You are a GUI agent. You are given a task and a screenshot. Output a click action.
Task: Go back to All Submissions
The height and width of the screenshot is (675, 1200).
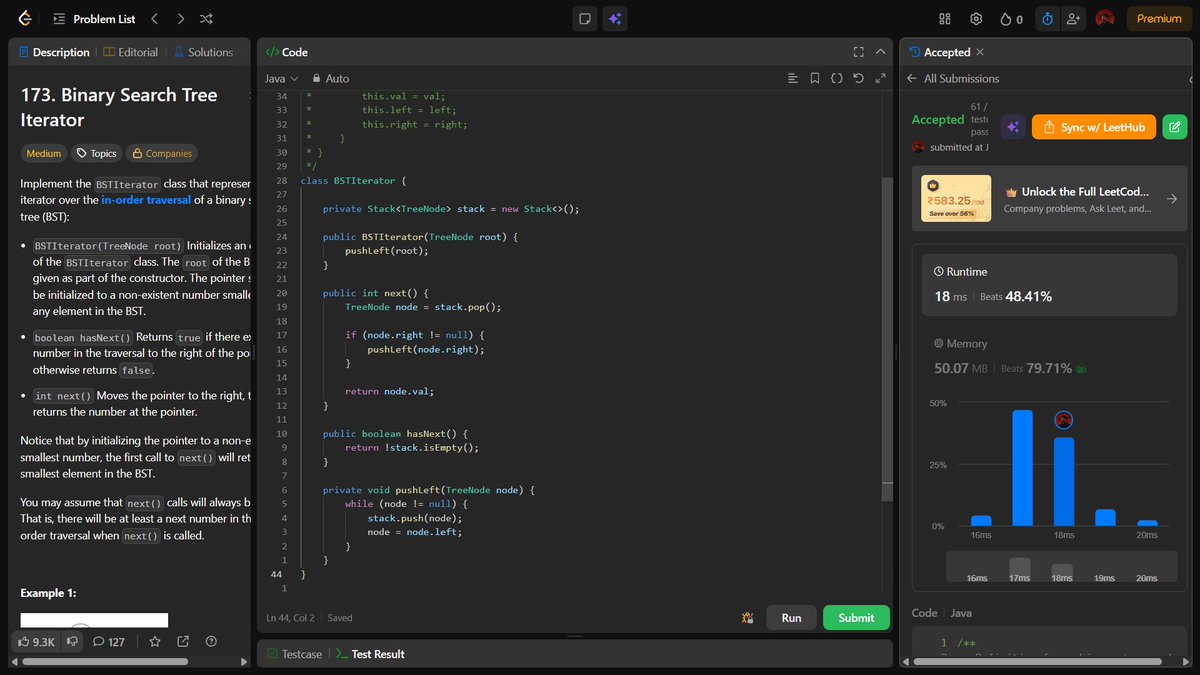952,78
